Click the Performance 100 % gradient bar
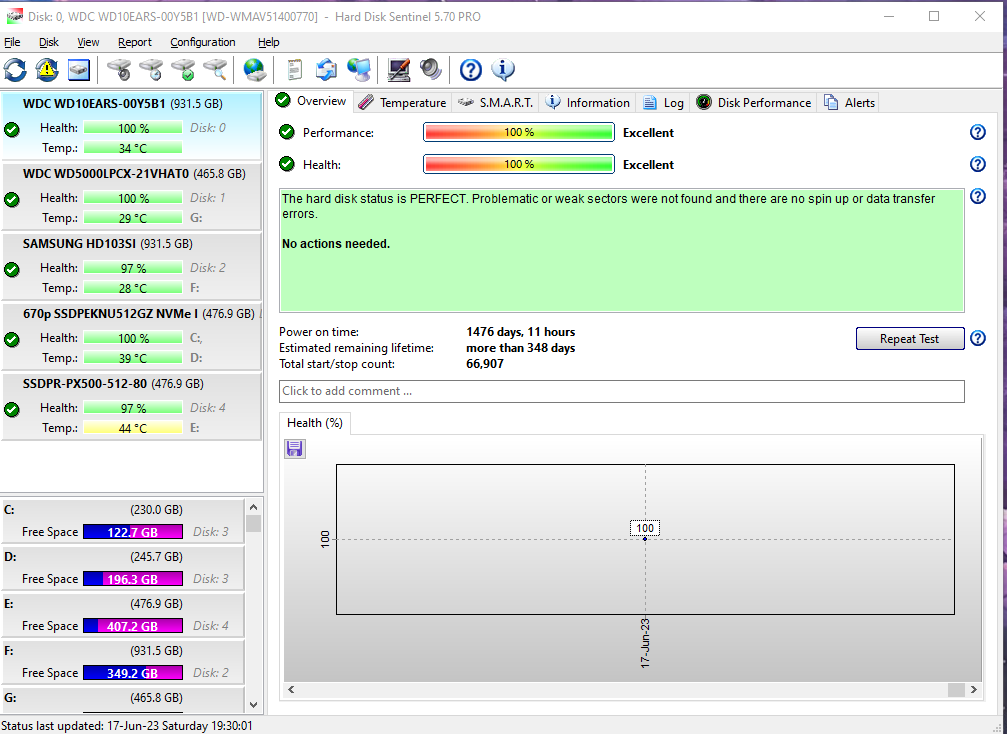 519,132
